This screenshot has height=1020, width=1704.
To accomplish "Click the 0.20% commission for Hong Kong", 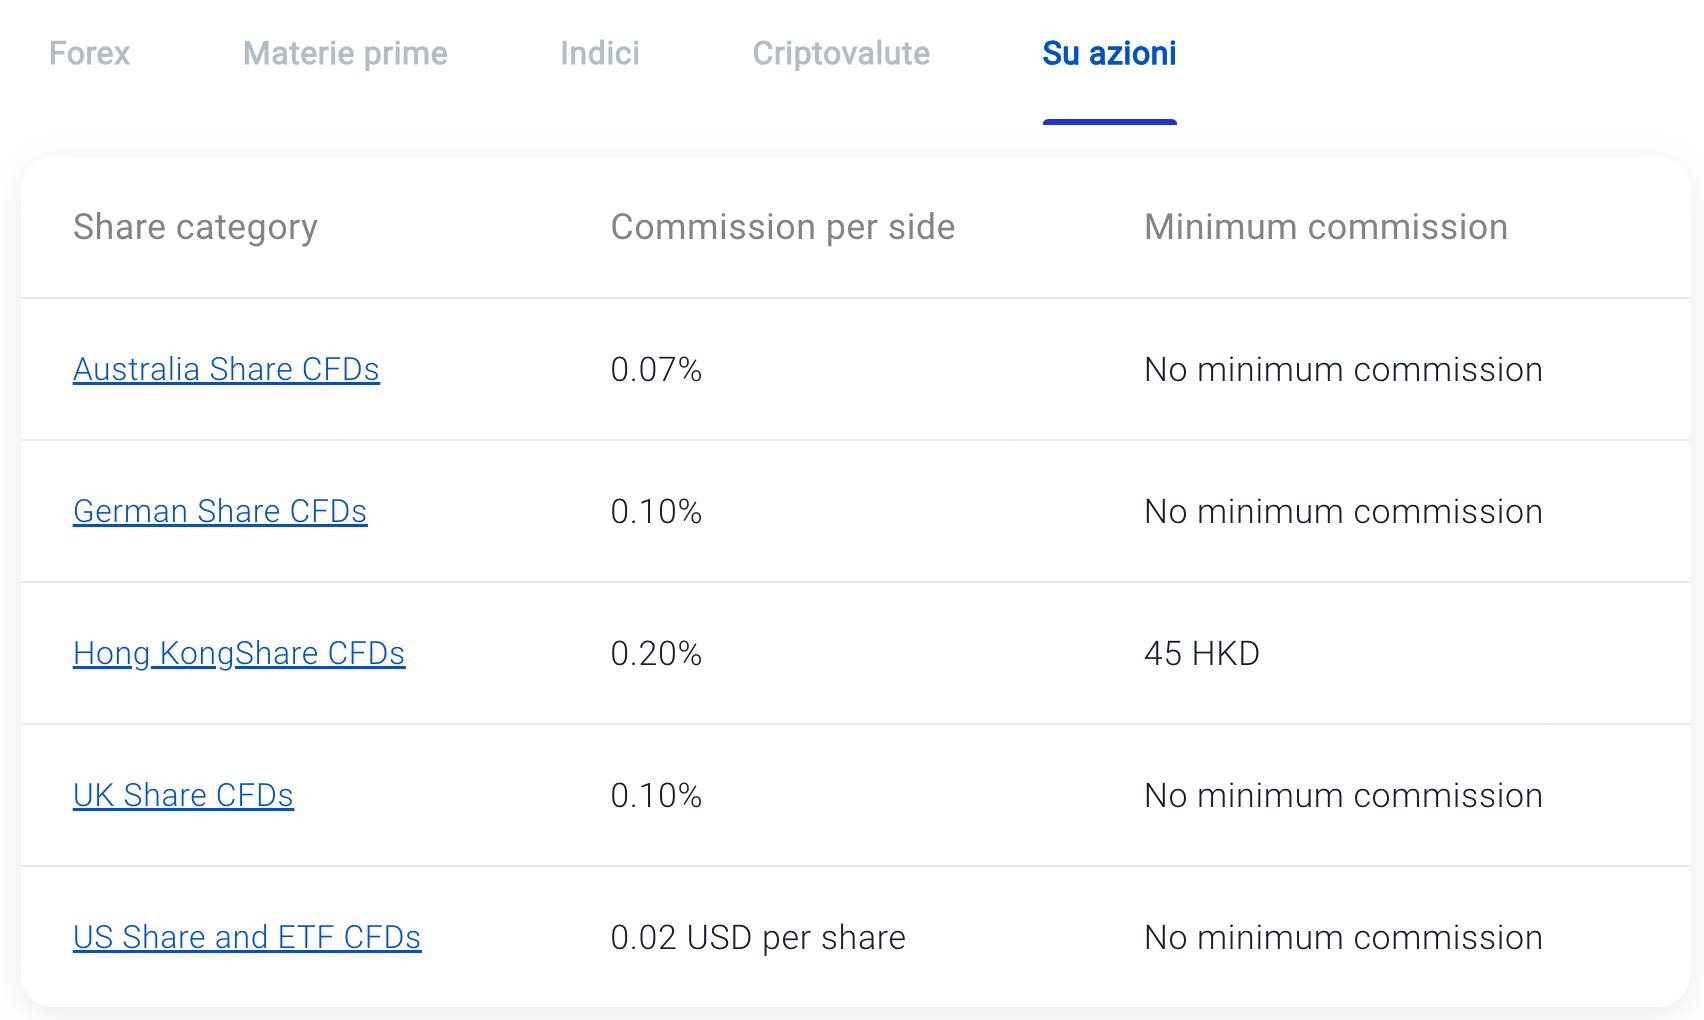I will pyautogui.click(x=656, y=654).
